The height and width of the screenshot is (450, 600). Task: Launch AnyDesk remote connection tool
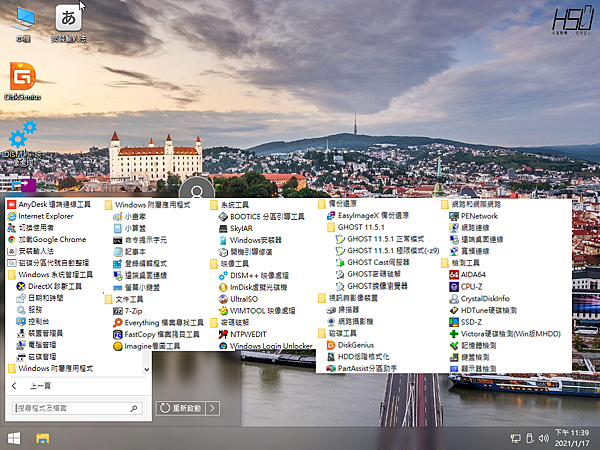[x=49, y=205]
